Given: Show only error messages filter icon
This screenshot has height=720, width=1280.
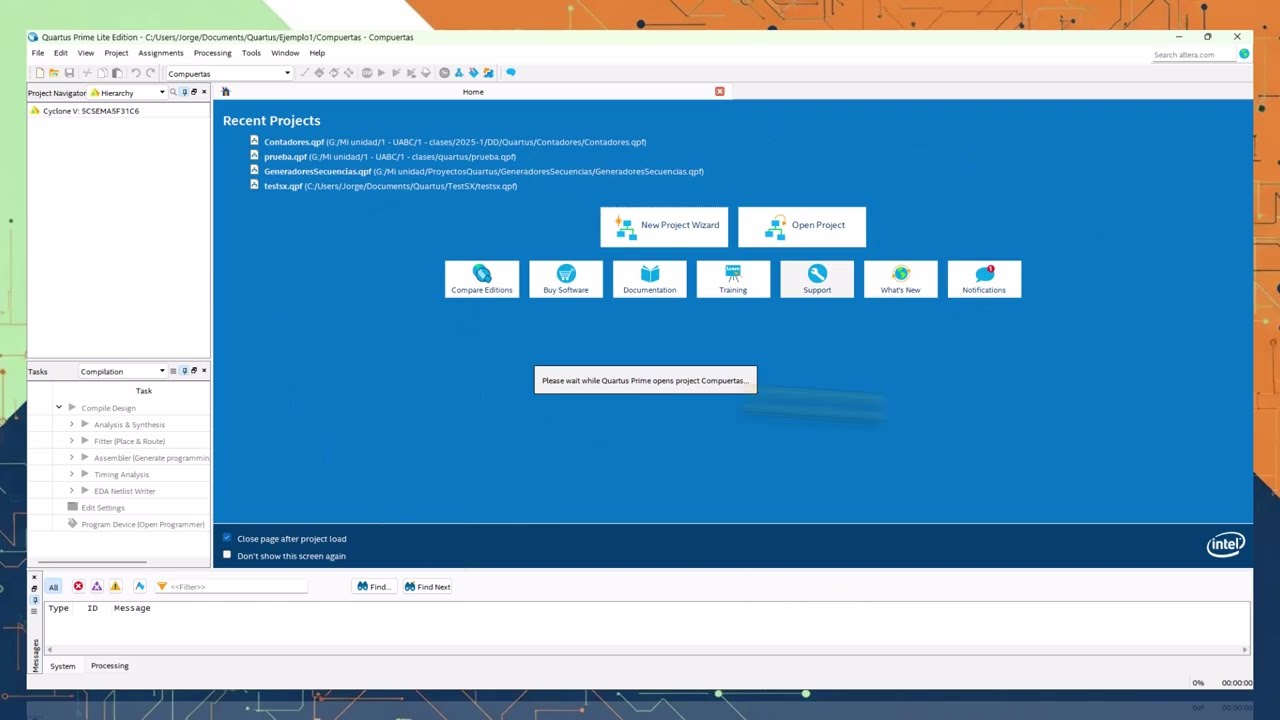Looking at the screenshot, I should (78, 587).
